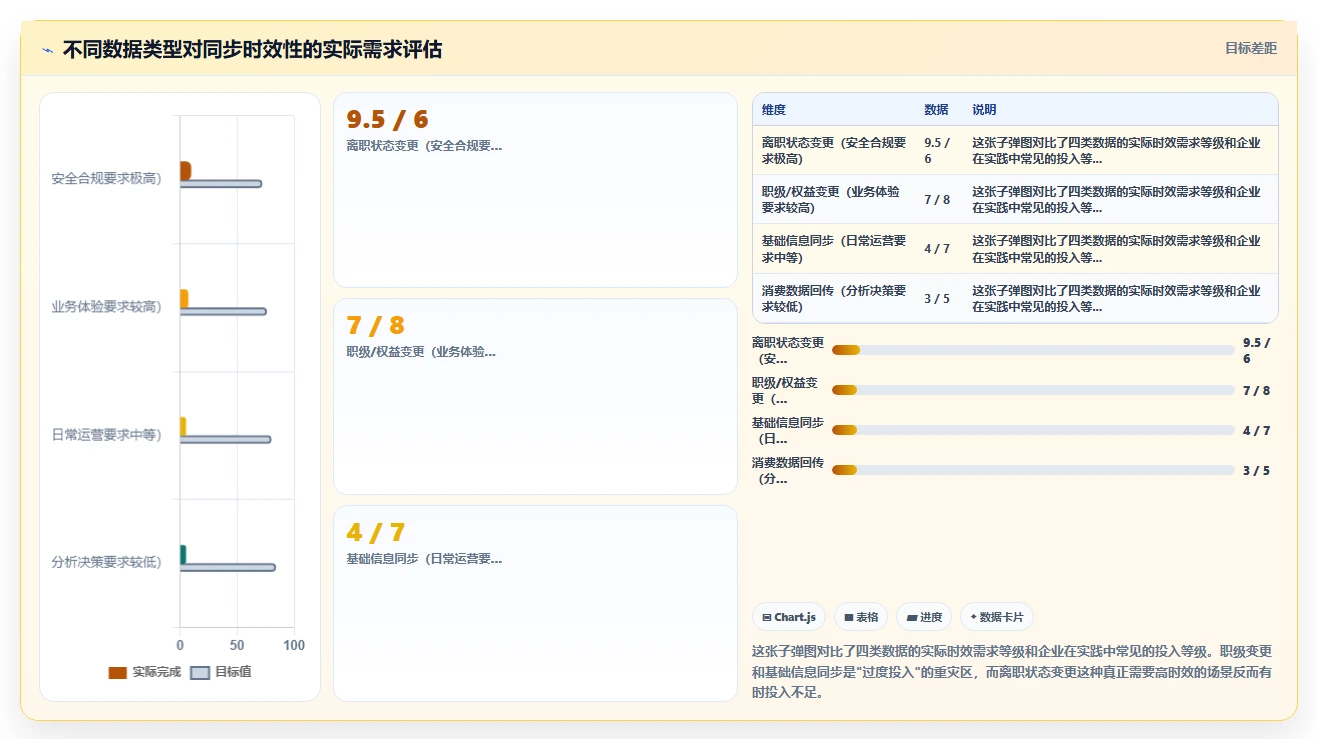This screenshot has width=1318, height=739.
Task: Click the 表格 chip
Action: 861,617
